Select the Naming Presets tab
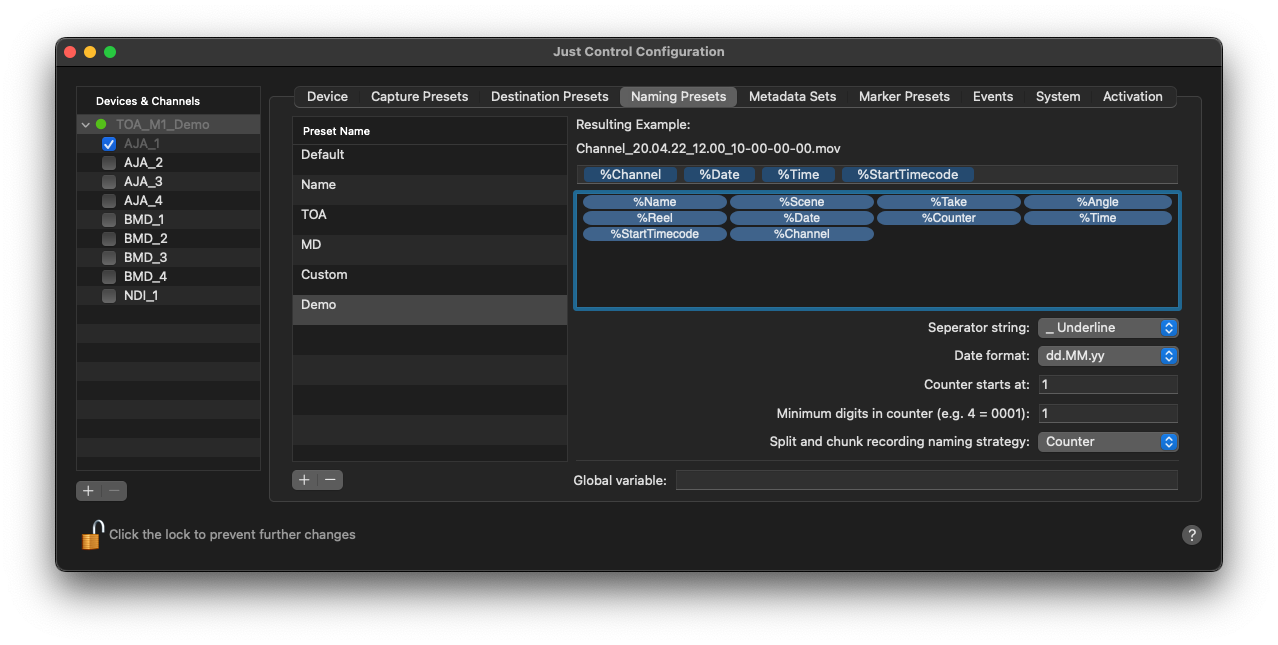Viewport: 1278px width, 645px height. tap(678, 97)
